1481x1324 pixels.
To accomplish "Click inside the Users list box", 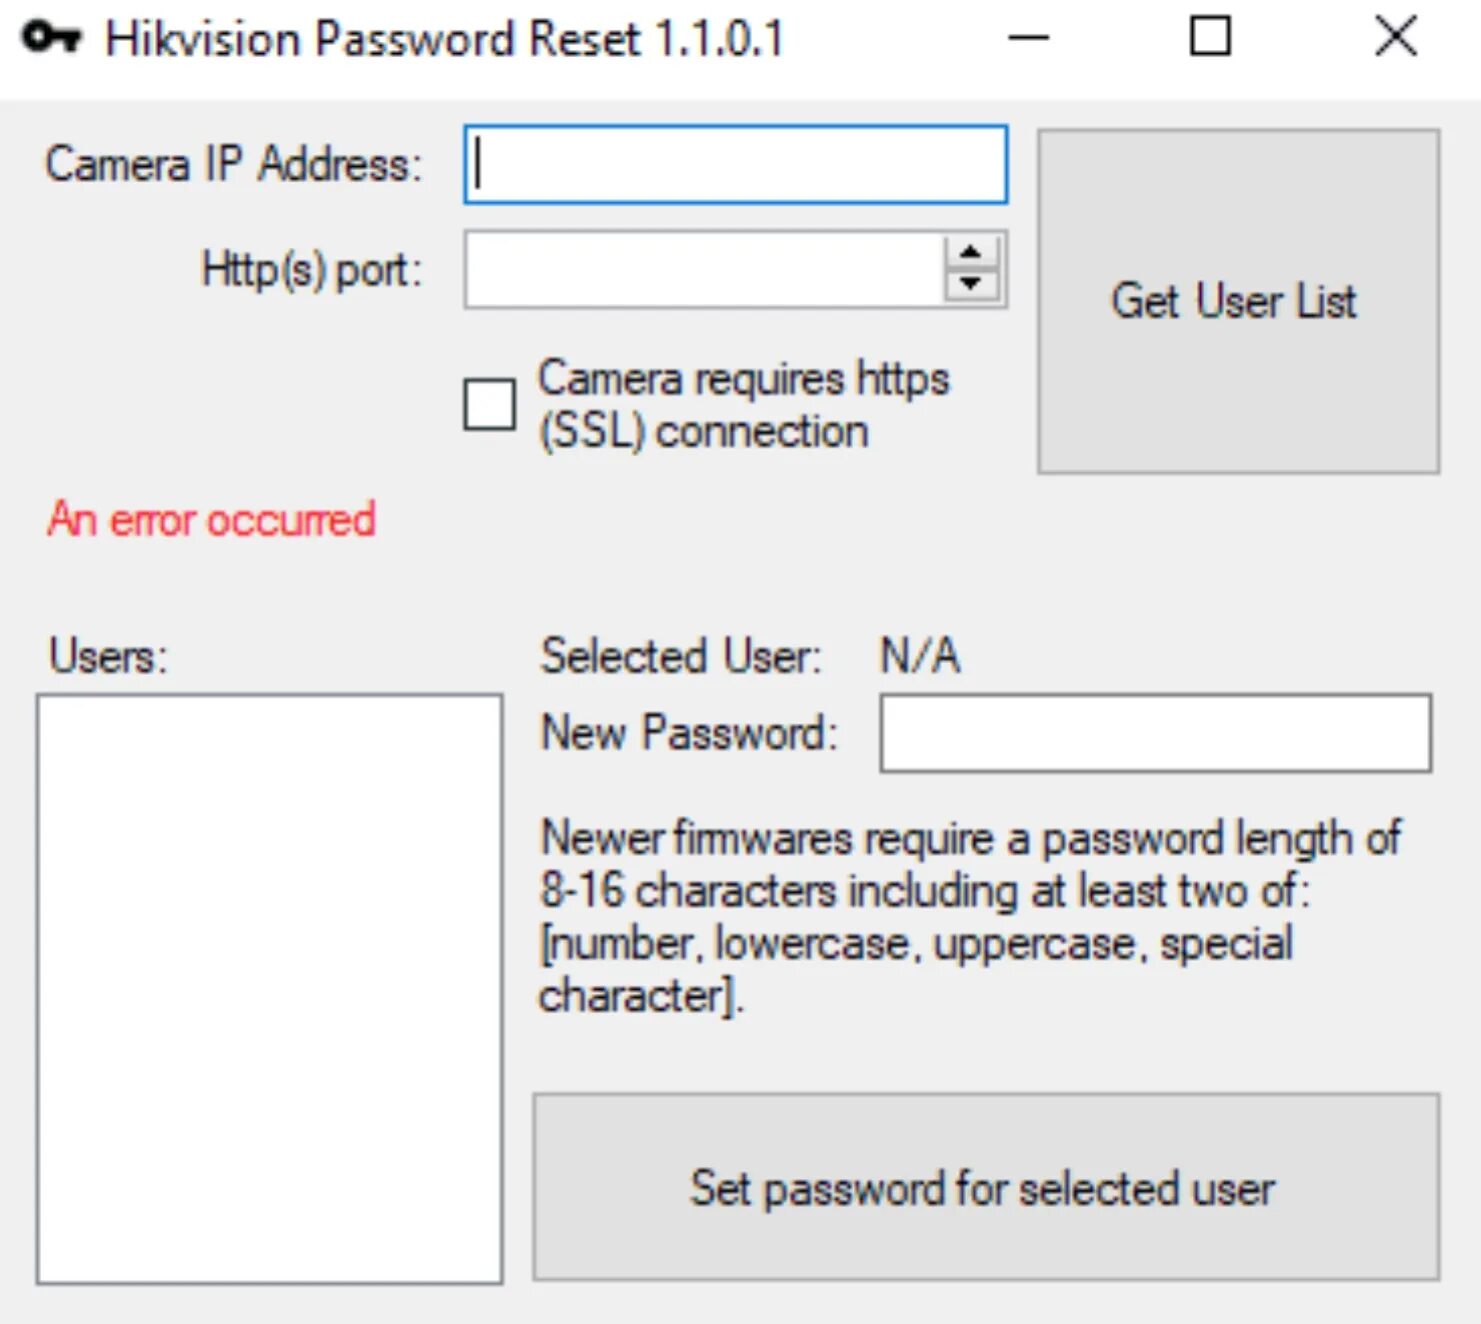I will click(269, 988).
